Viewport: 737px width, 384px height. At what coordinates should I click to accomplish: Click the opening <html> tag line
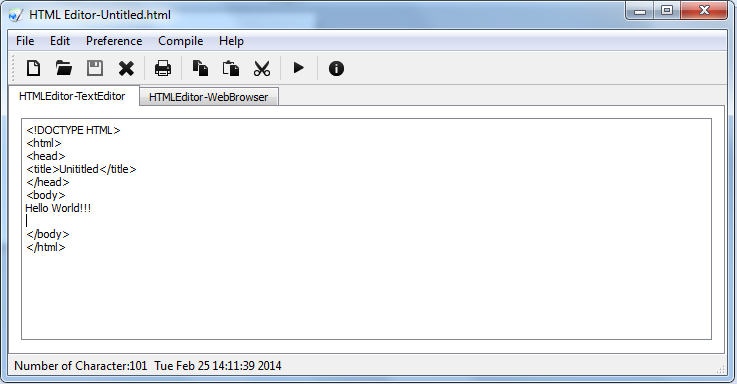pyautogui.click(x=44, y=143)
